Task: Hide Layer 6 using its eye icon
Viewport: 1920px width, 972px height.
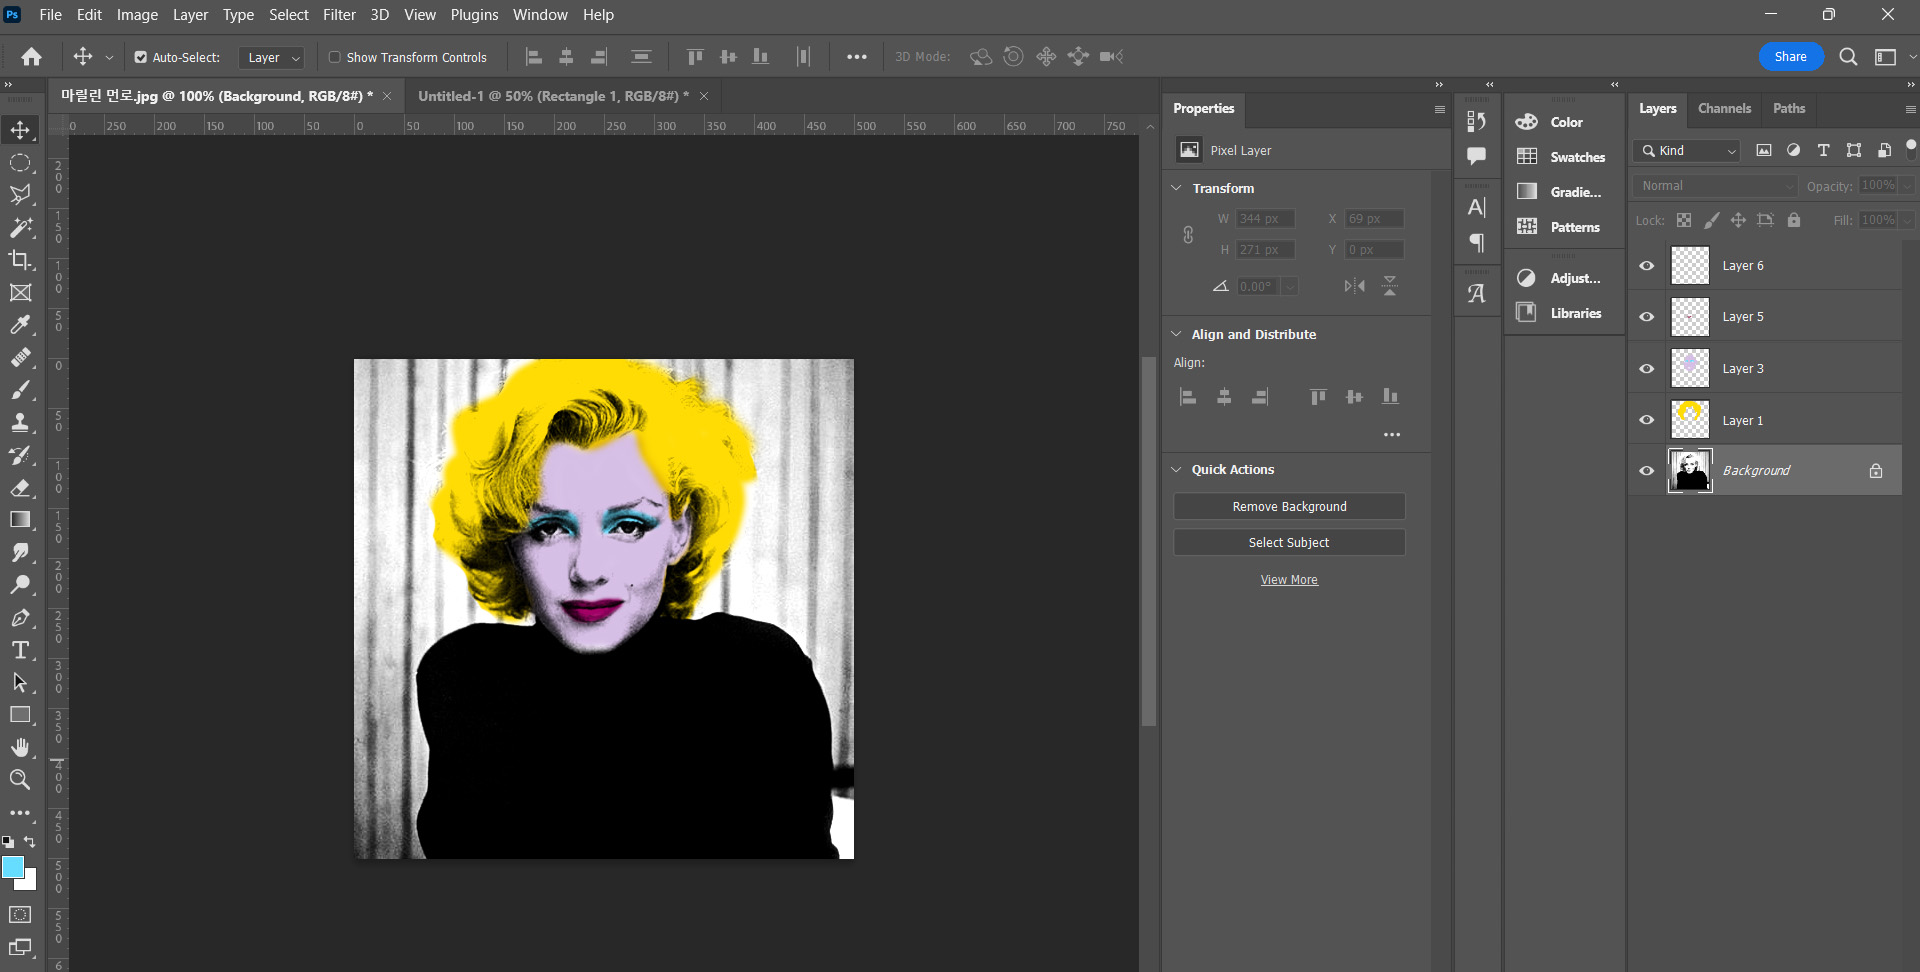Action: click(x=1646, y=266)
